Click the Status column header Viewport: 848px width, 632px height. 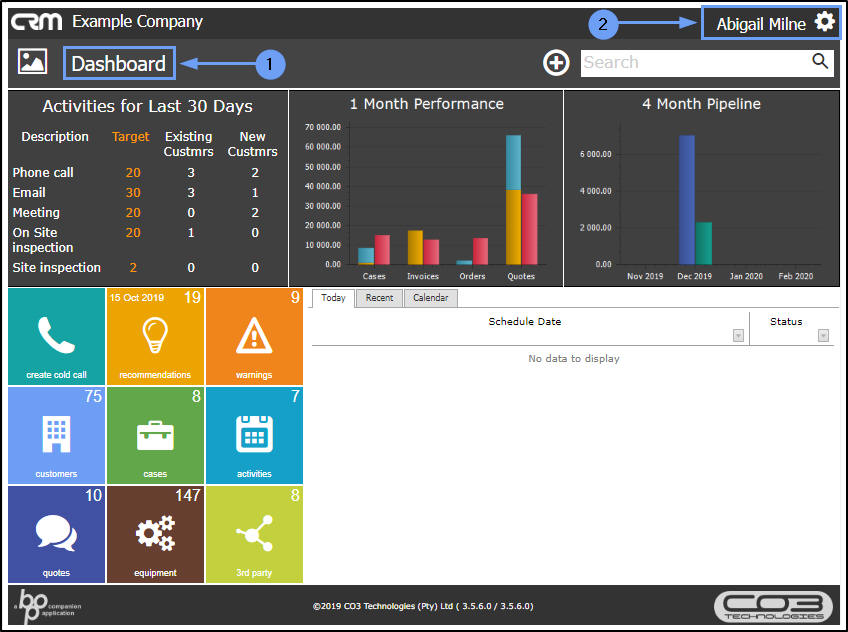(786, 322)
